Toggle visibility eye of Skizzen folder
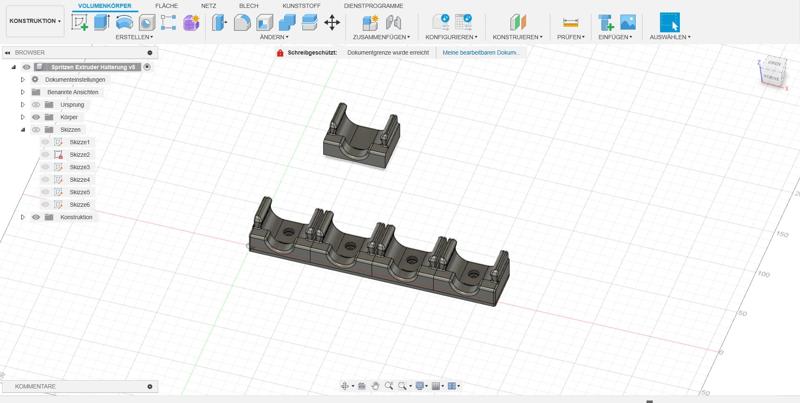 [36, 130]
